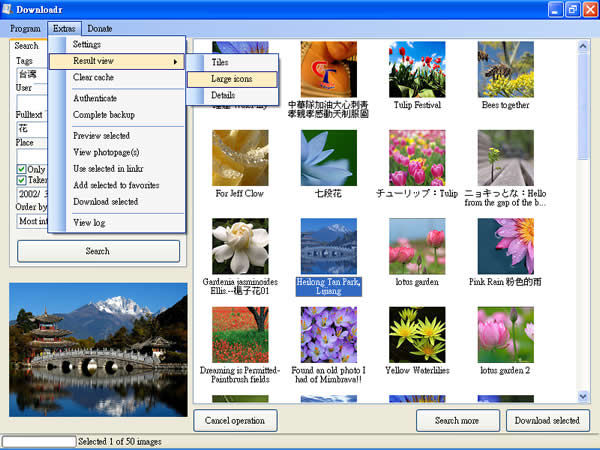
Task: Open the Program menu
Action: [x=27, y=29]
